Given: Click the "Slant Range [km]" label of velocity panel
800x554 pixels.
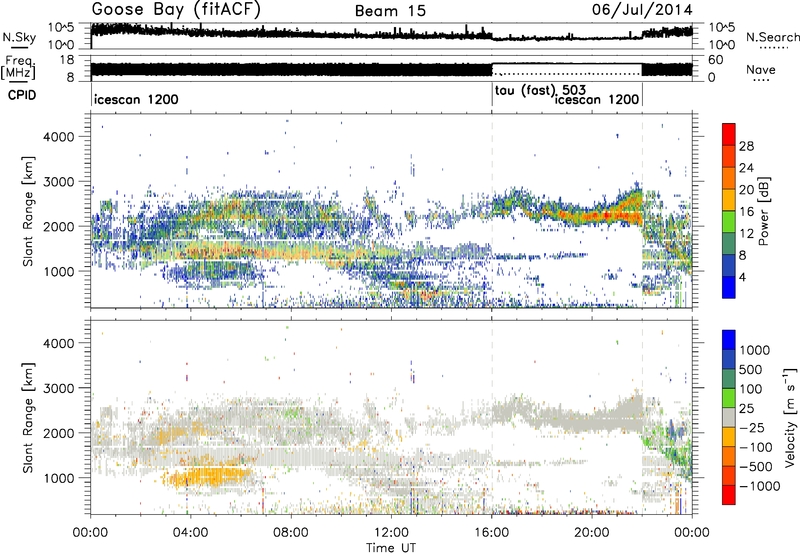Looking at the screenshot, I should (x=28, y=417).
